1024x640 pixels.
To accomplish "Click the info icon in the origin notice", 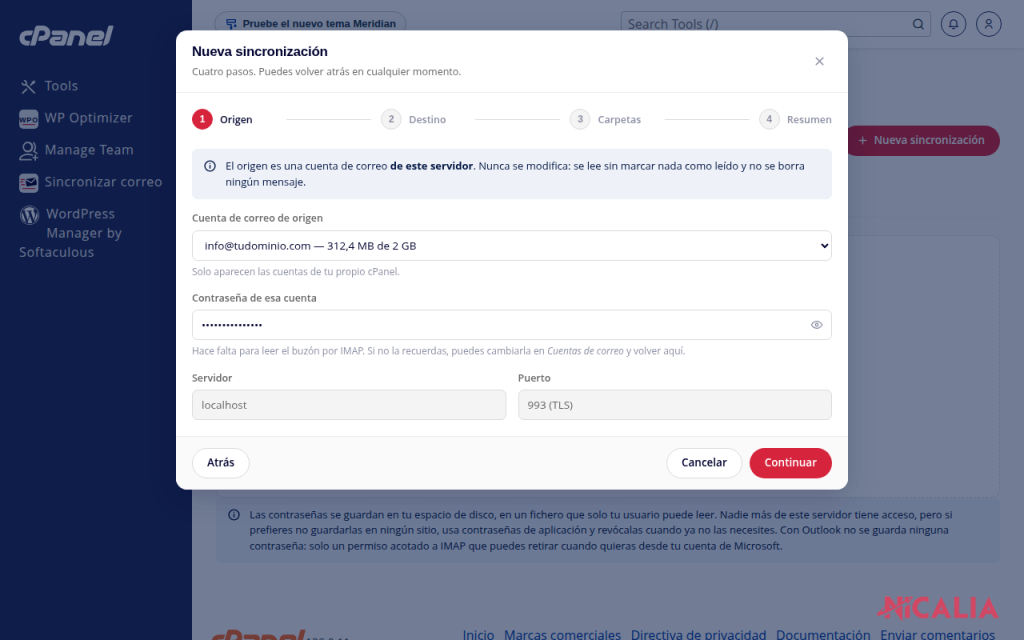I will [210, 166].
